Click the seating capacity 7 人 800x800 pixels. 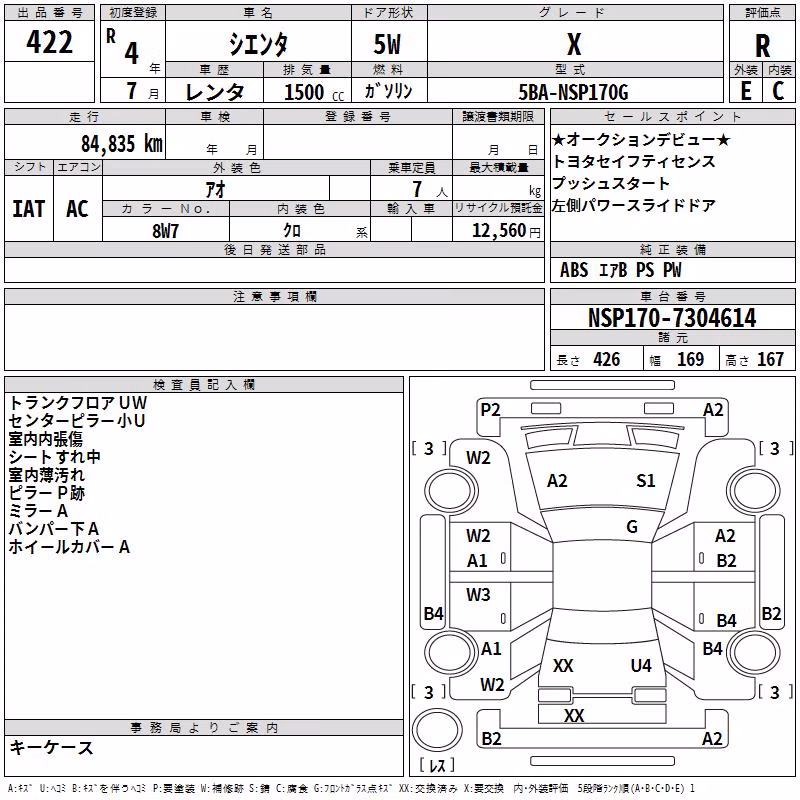pyautogui.click(x=430, y=189)
